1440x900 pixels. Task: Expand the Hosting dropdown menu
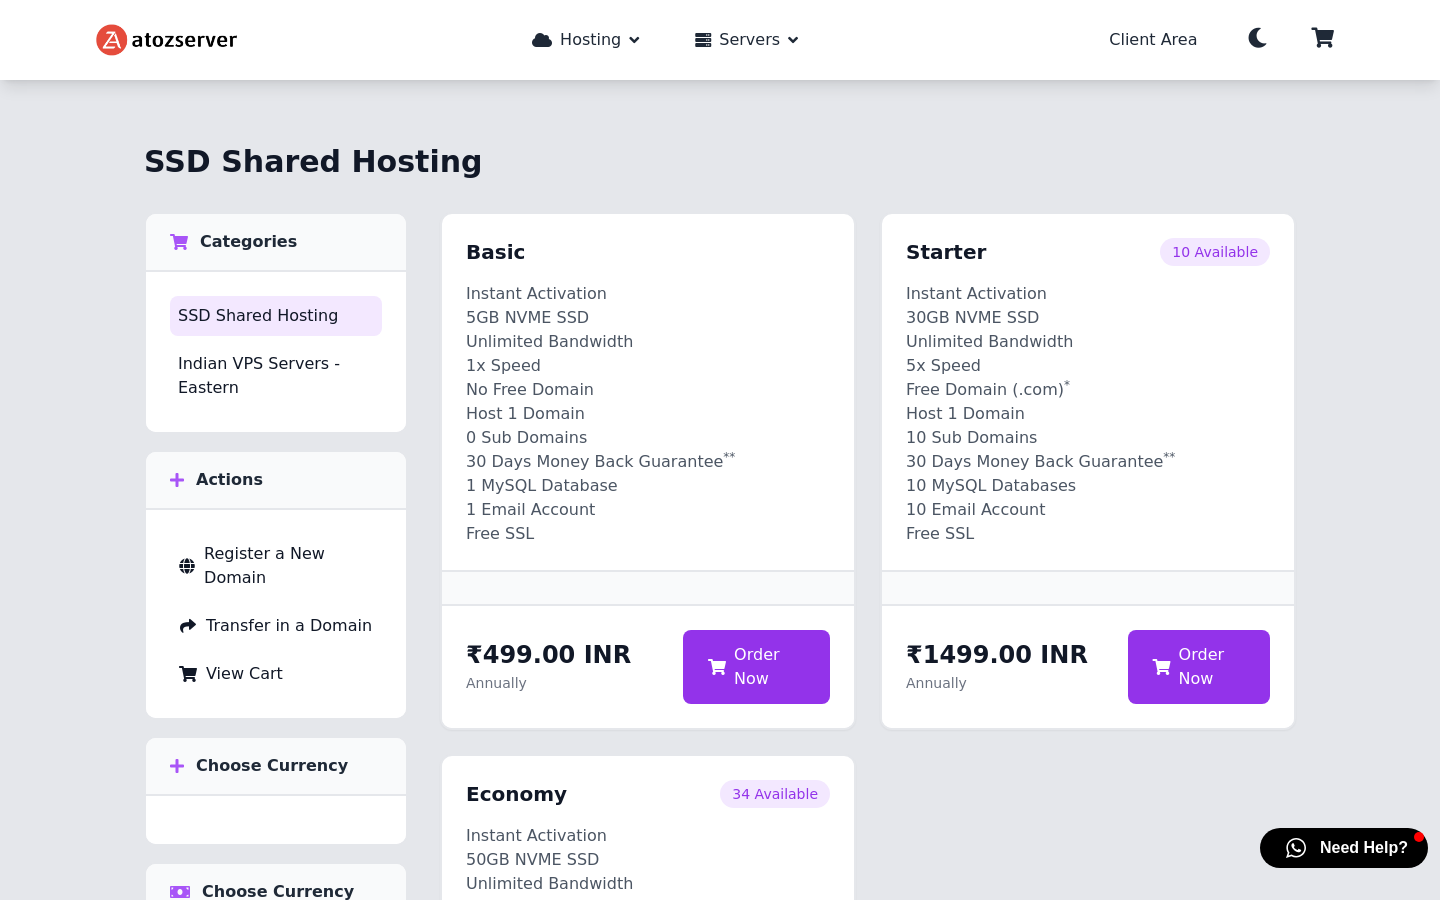point(586,40)
